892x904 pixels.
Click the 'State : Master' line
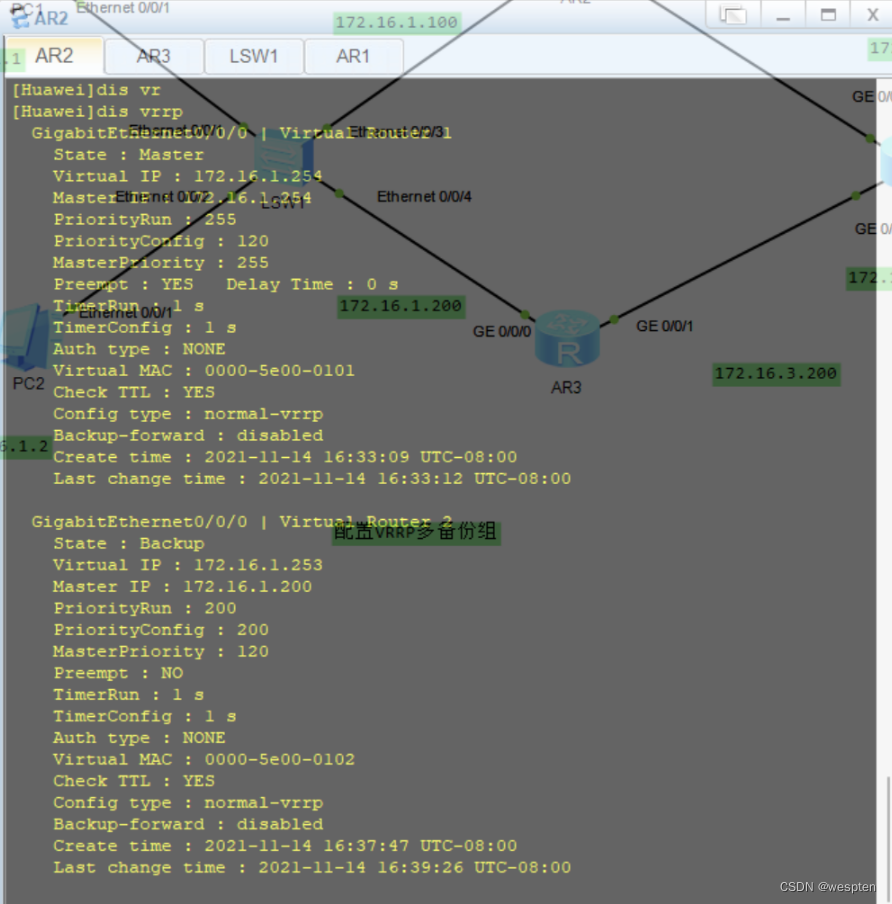pos(129,155)
